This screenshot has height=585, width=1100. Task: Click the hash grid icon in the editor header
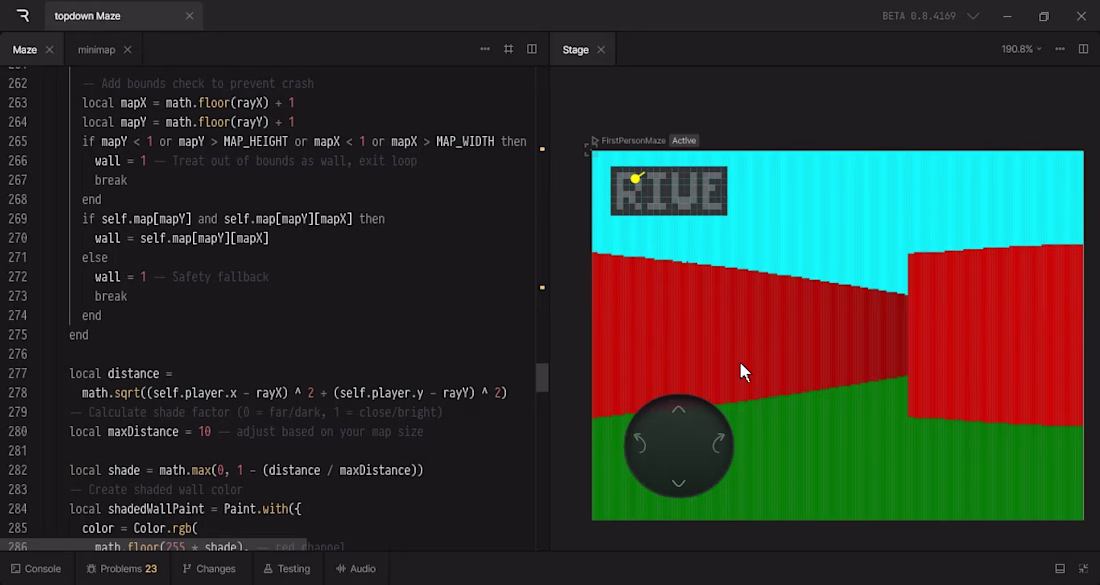[509, 49]
